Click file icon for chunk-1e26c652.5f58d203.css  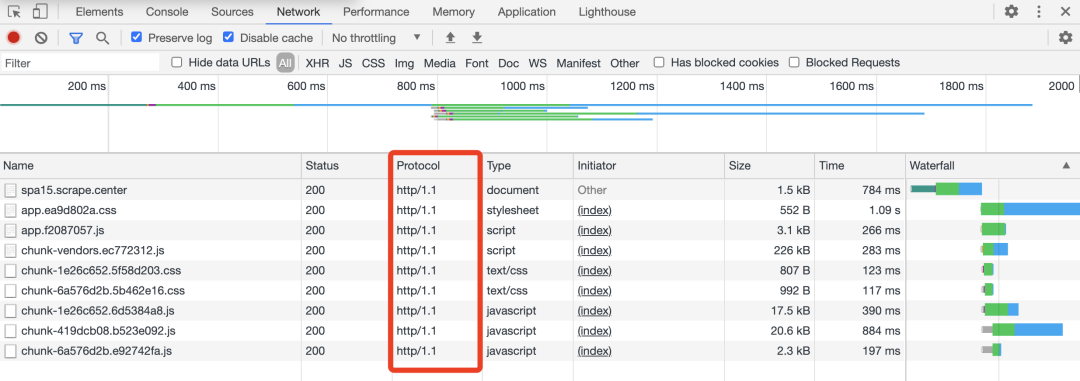10,271
